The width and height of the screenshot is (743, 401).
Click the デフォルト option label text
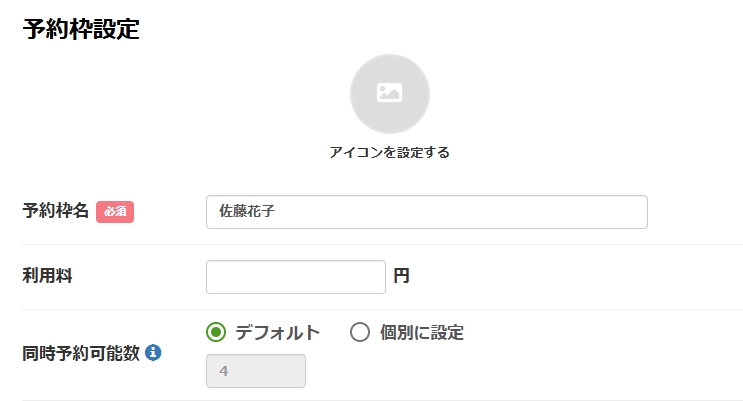click(277, 333)
